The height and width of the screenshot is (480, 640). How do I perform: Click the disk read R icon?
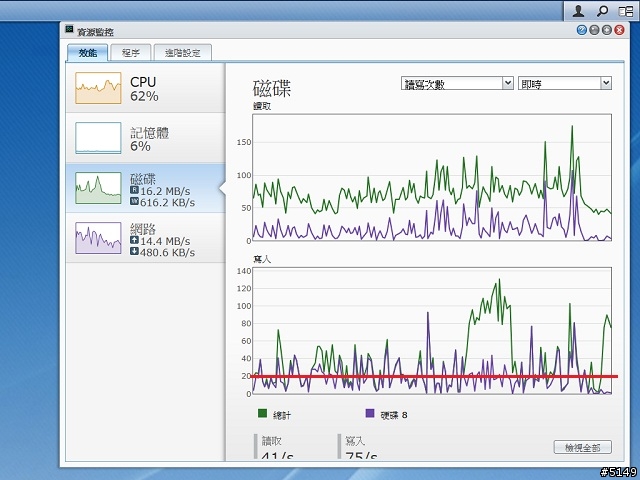point(134,190)
